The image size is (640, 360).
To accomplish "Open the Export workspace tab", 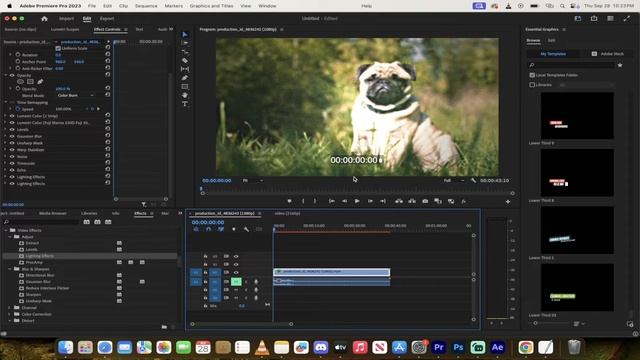I will (107, 19).
